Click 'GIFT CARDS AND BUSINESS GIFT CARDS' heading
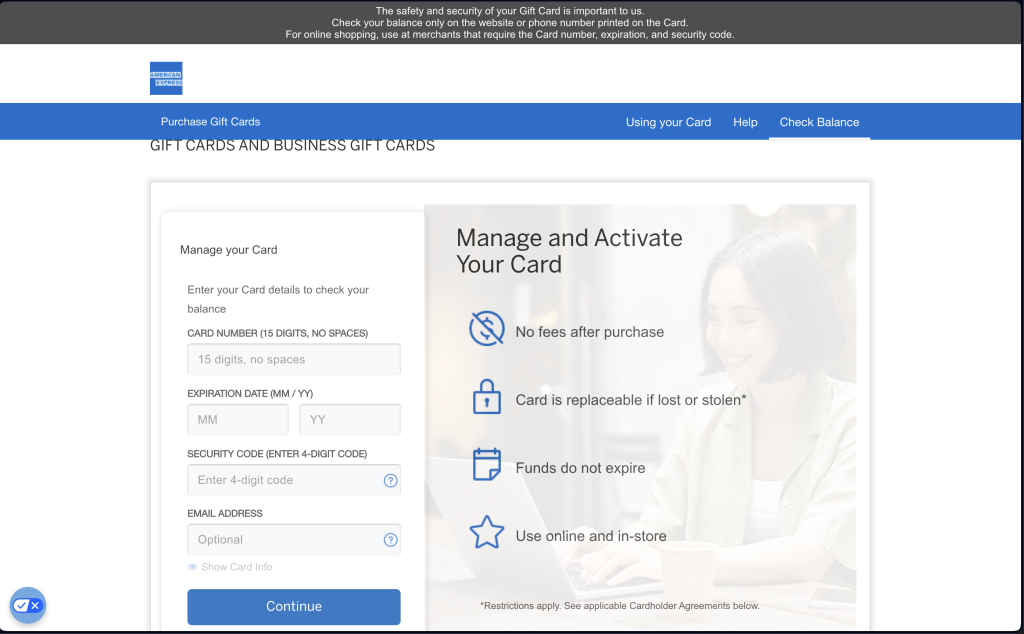Screen dimensions: 1024x634 292,146
